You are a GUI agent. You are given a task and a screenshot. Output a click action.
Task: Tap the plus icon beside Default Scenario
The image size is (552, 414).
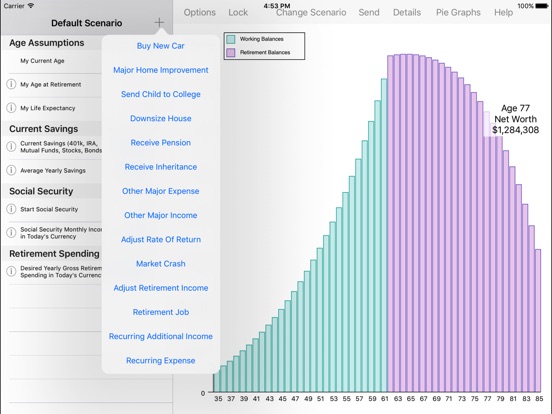point(159,23)
